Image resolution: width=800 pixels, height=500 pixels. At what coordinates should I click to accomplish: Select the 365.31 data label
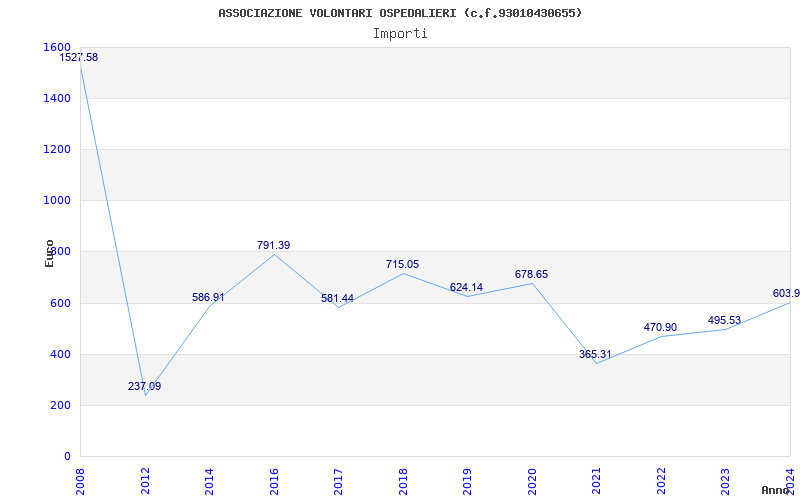pyautogui.click(x=595, y=354)
